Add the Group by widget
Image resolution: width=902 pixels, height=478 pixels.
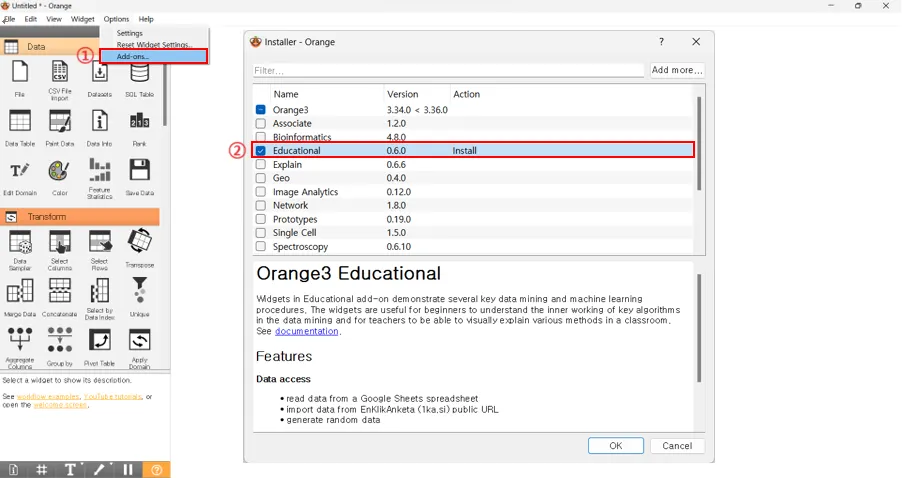(60, 347)
